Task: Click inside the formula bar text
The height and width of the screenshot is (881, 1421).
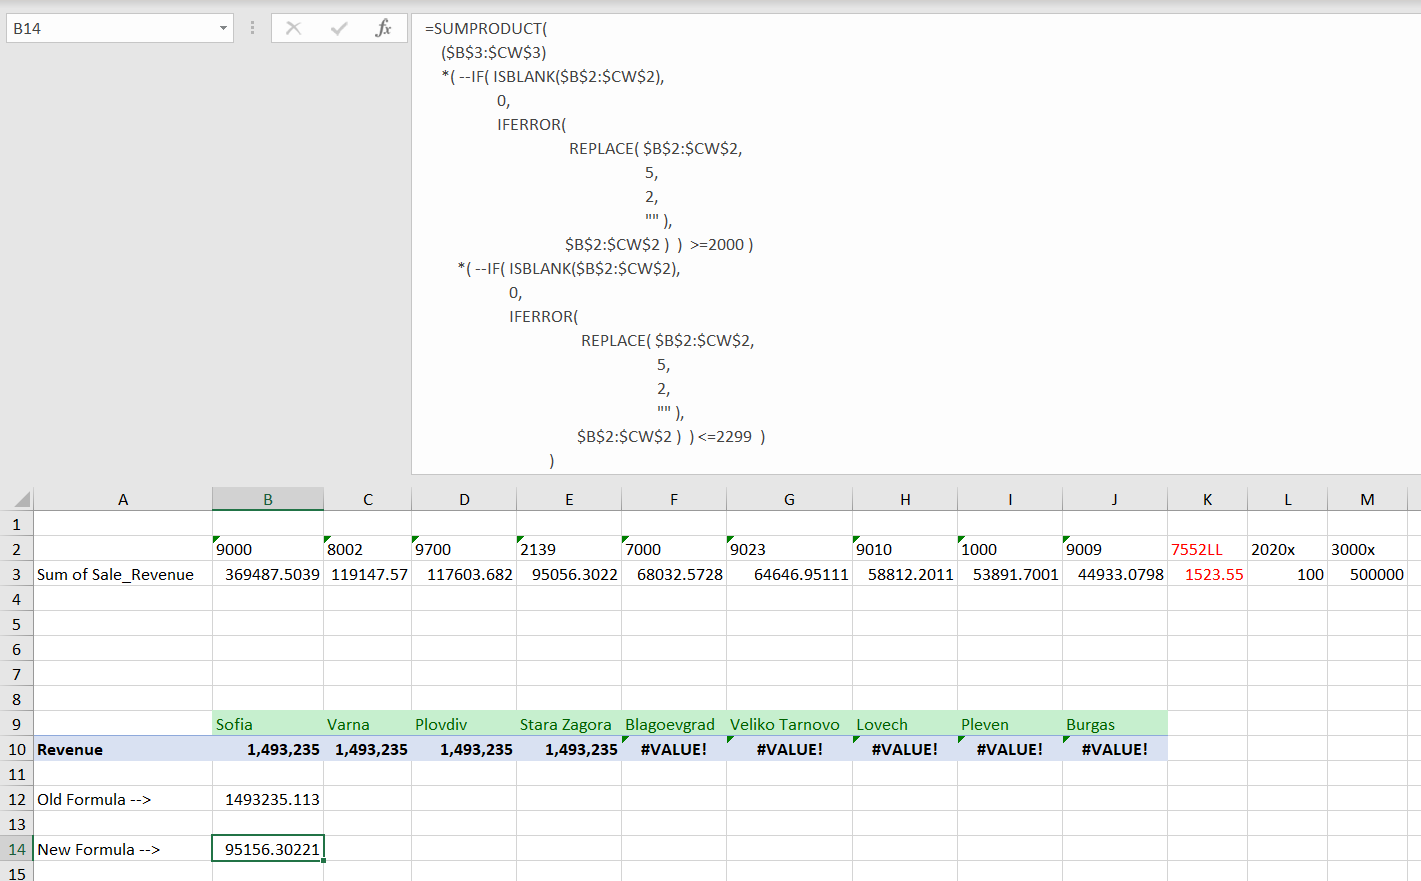Action: (x=915, y=244)
